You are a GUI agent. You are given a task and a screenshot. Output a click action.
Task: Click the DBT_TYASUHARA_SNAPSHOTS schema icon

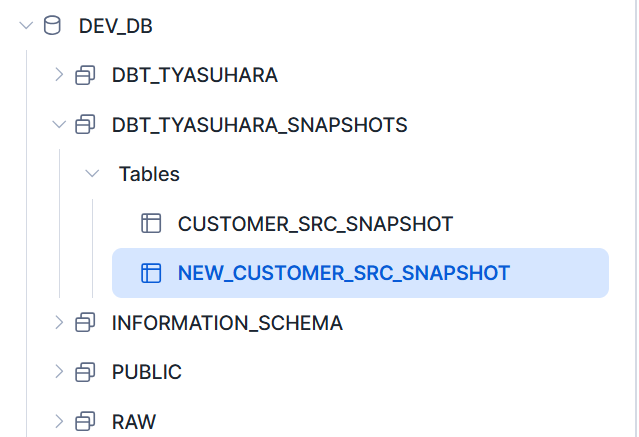point(86,125)
